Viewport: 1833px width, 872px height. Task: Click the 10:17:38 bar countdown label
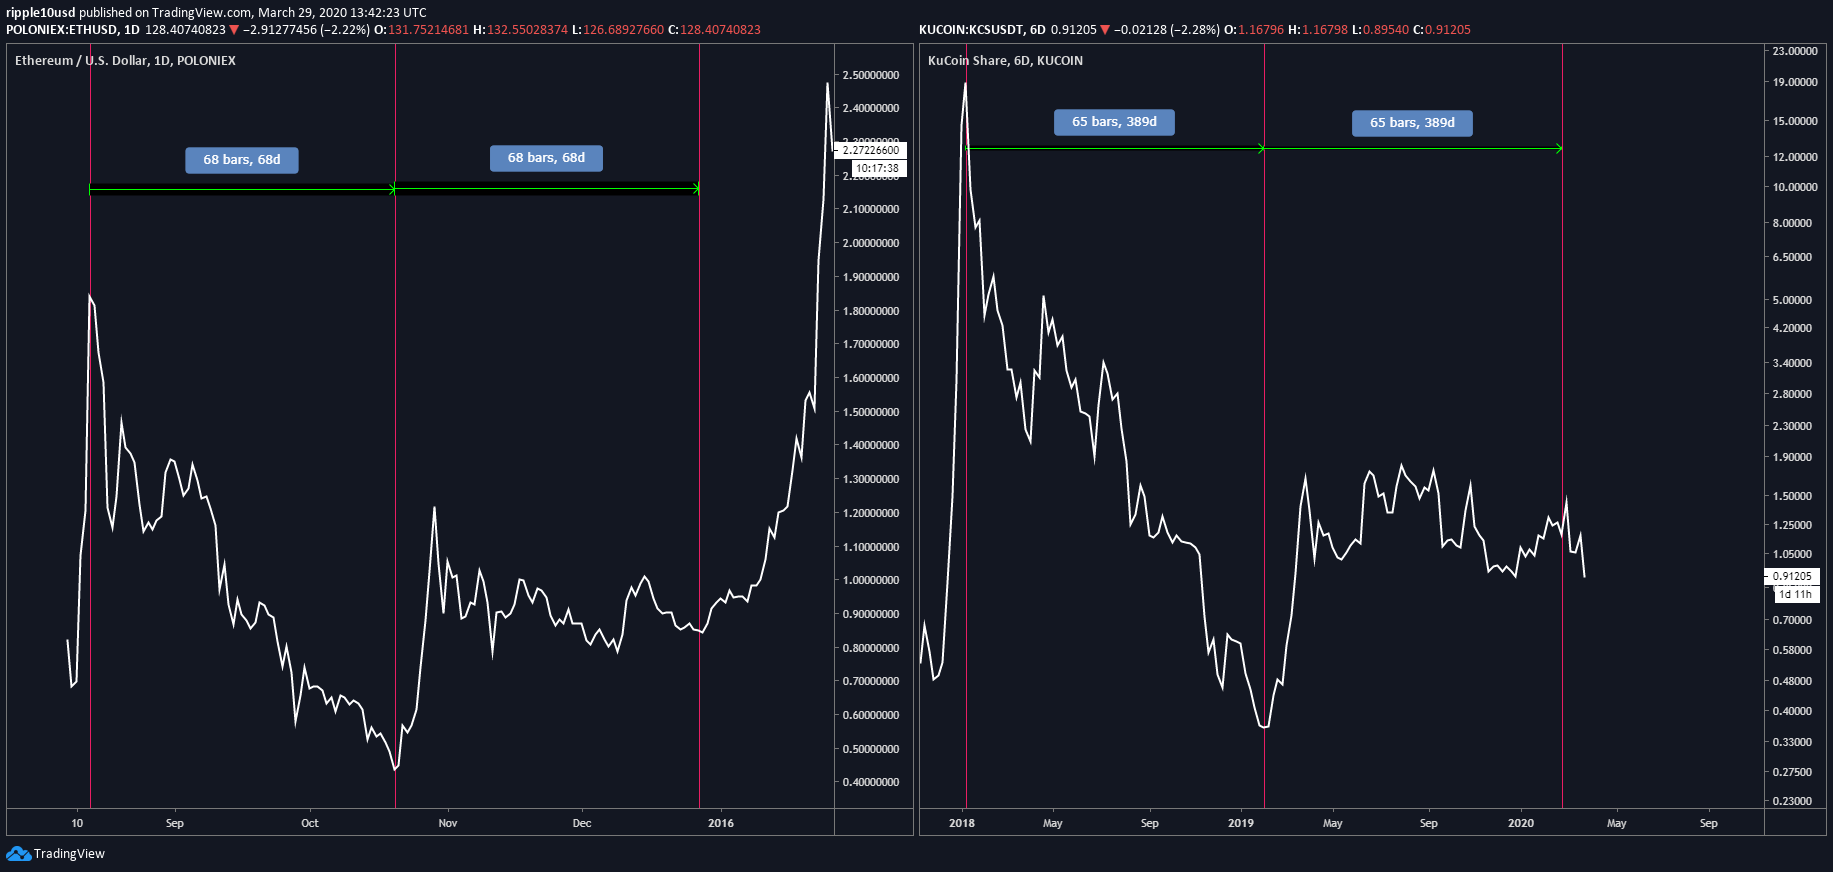tap(877, 168)
